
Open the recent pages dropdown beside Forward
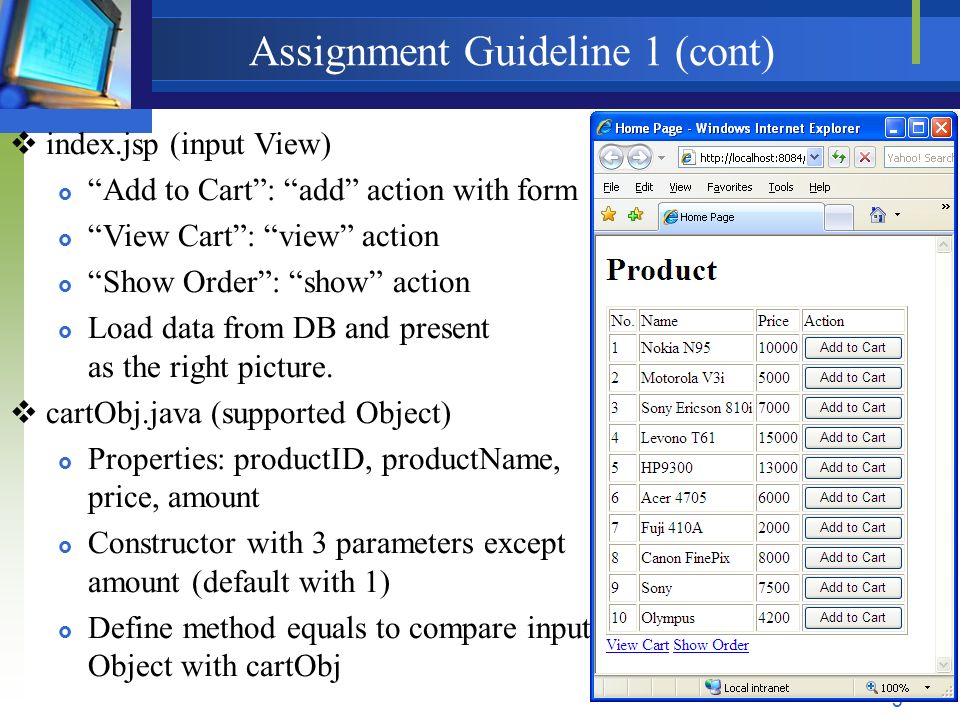pyautogui.click(x=661, y=158)
